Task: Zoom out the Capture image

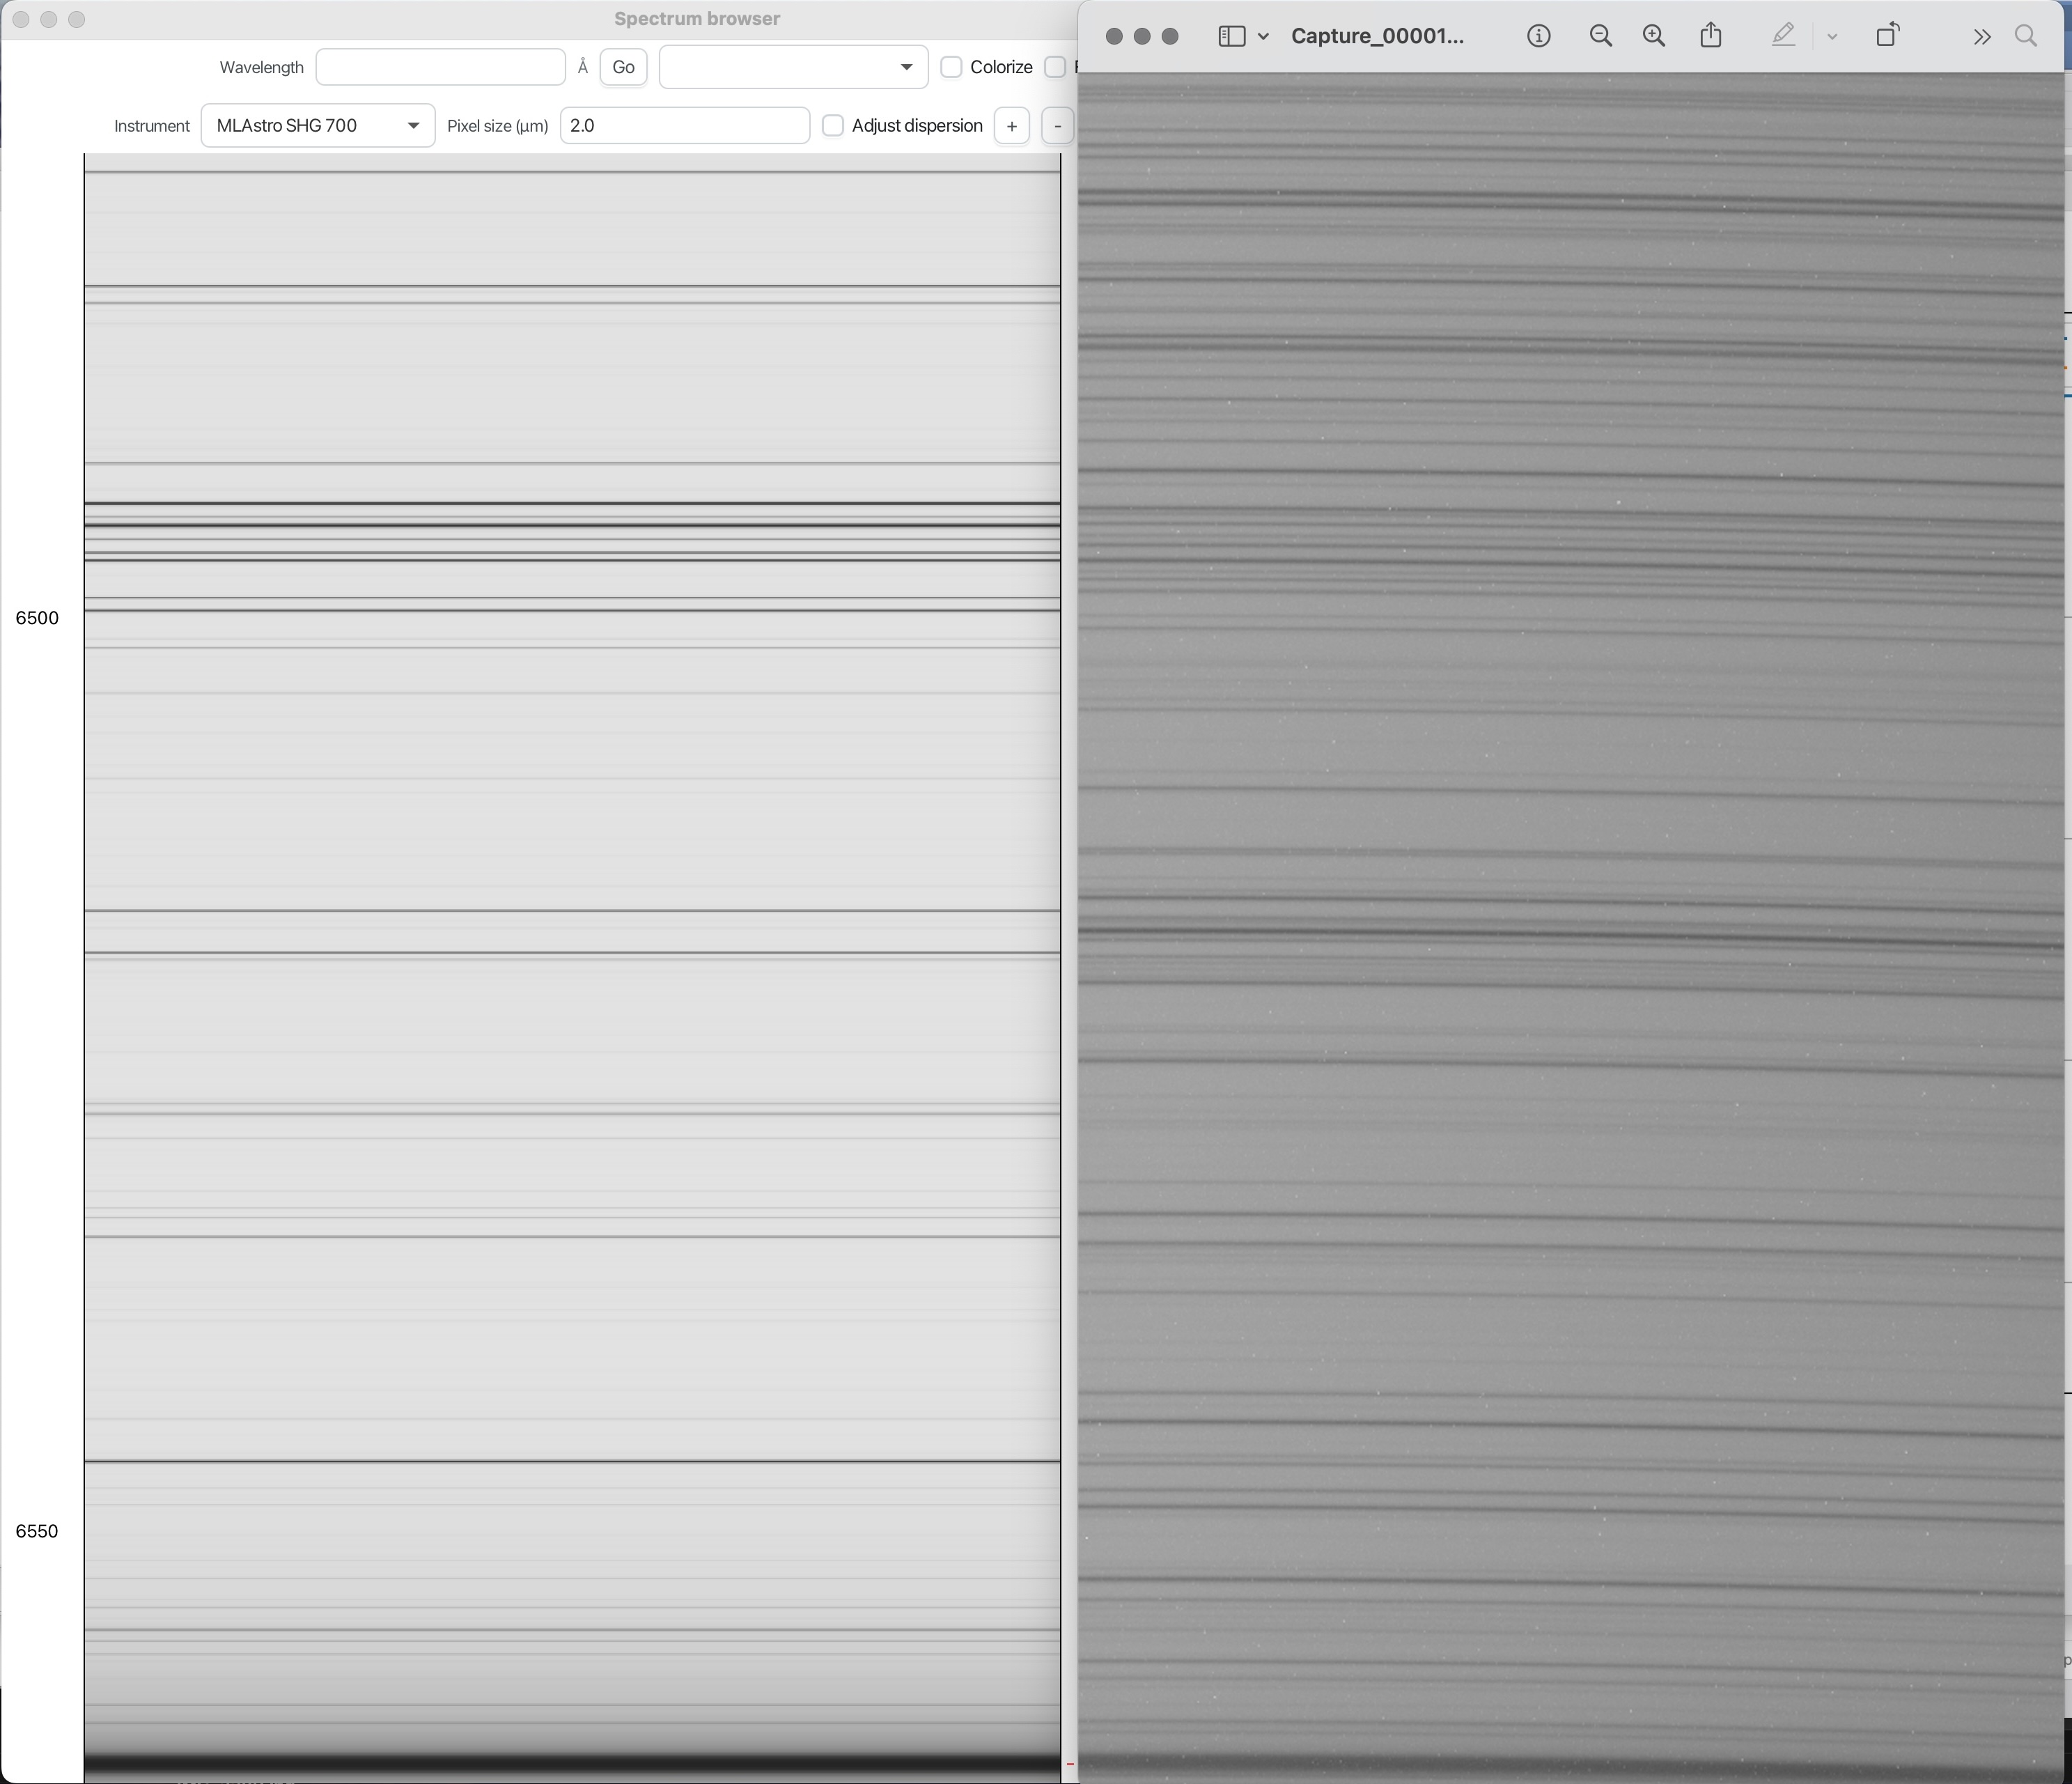Action: [1600, 36]
